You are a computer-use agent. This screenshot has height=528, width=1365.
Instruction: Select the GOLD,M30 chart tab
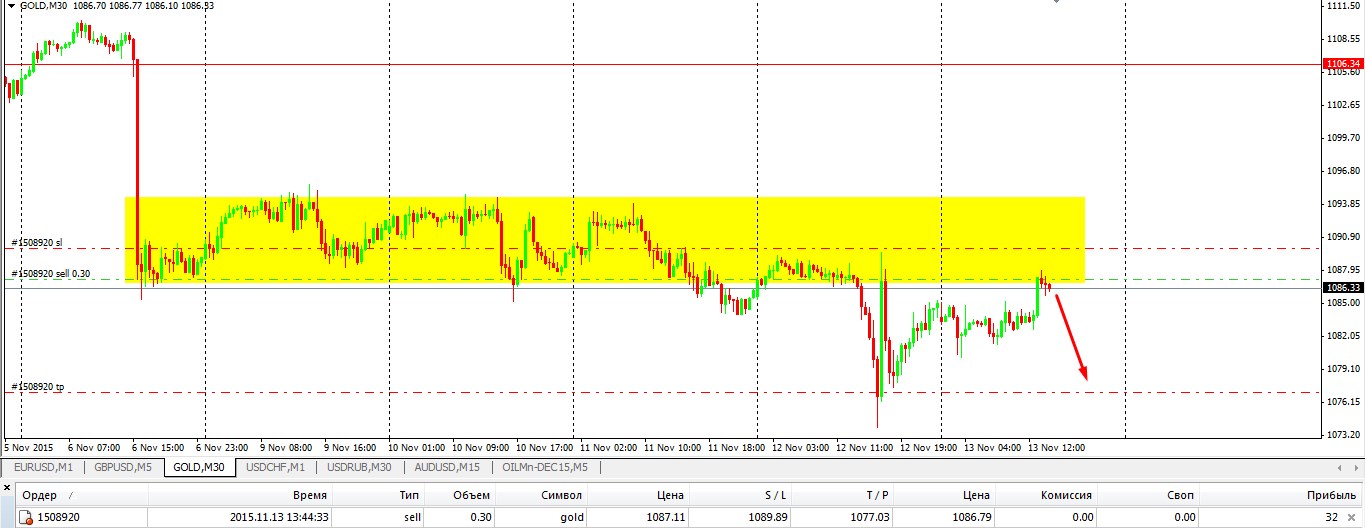pos(200,467)
